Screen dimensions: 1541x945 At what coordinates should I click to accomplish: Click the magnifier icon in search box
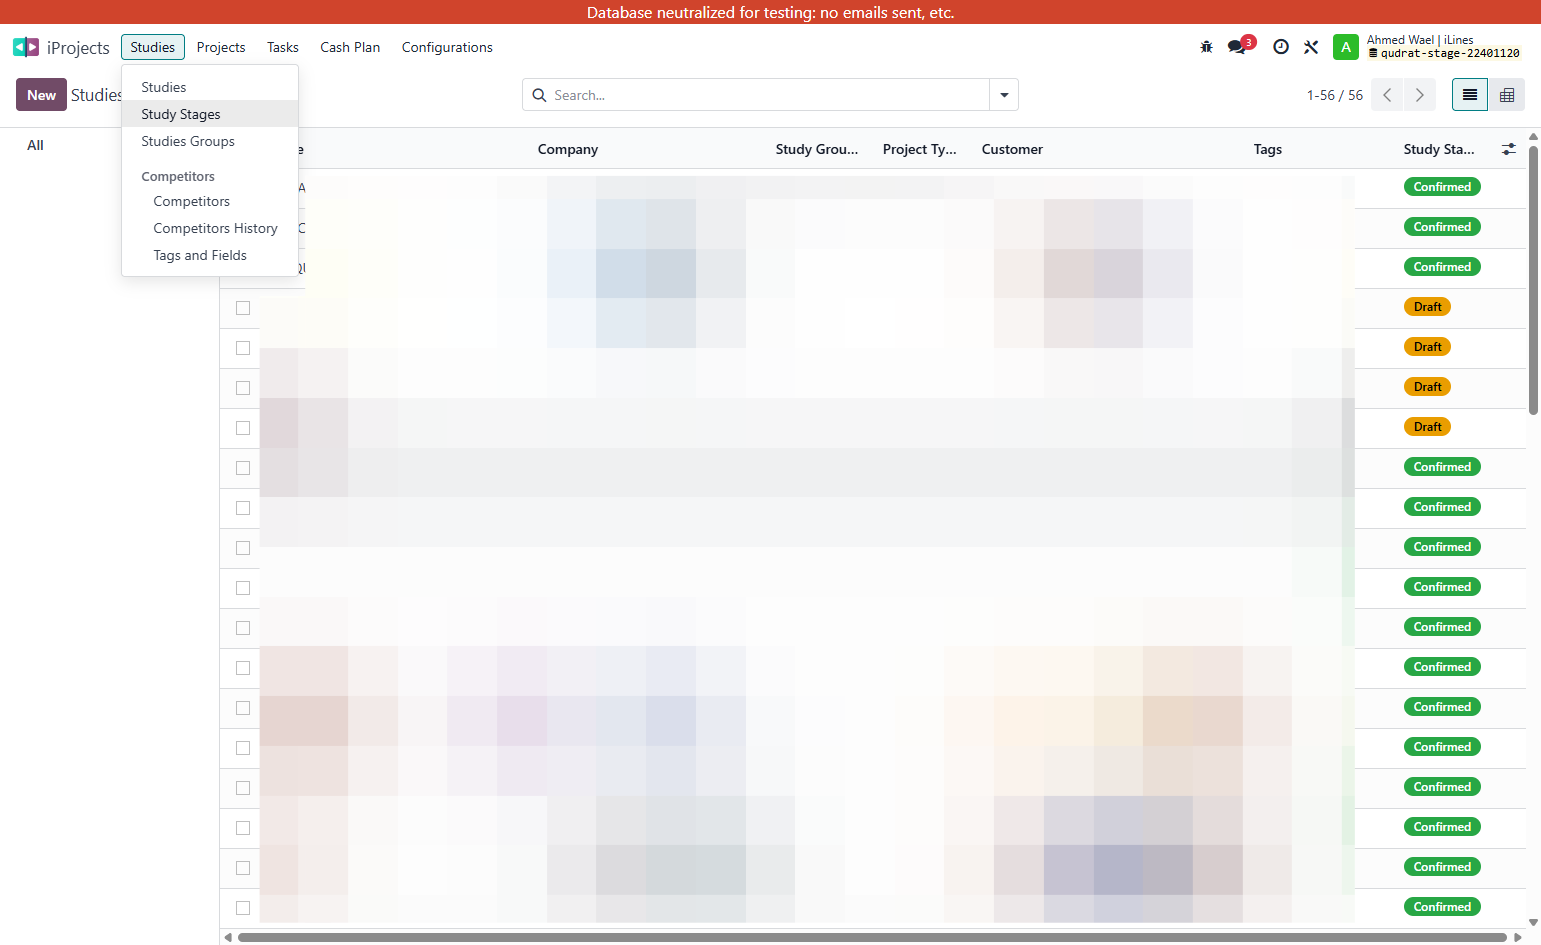[x=539, y=95]
